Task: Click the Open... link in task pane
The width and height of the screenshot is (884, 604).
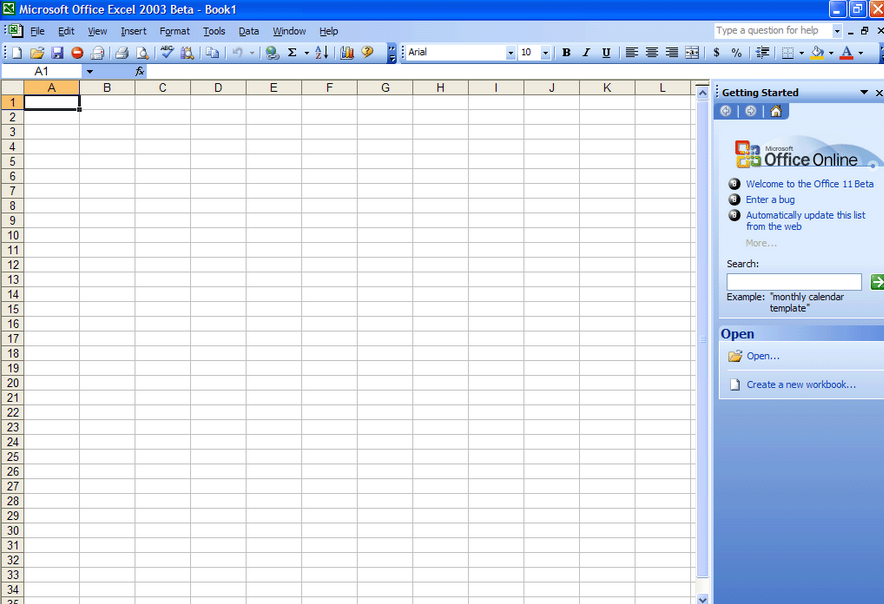Action: click(763, 356)
